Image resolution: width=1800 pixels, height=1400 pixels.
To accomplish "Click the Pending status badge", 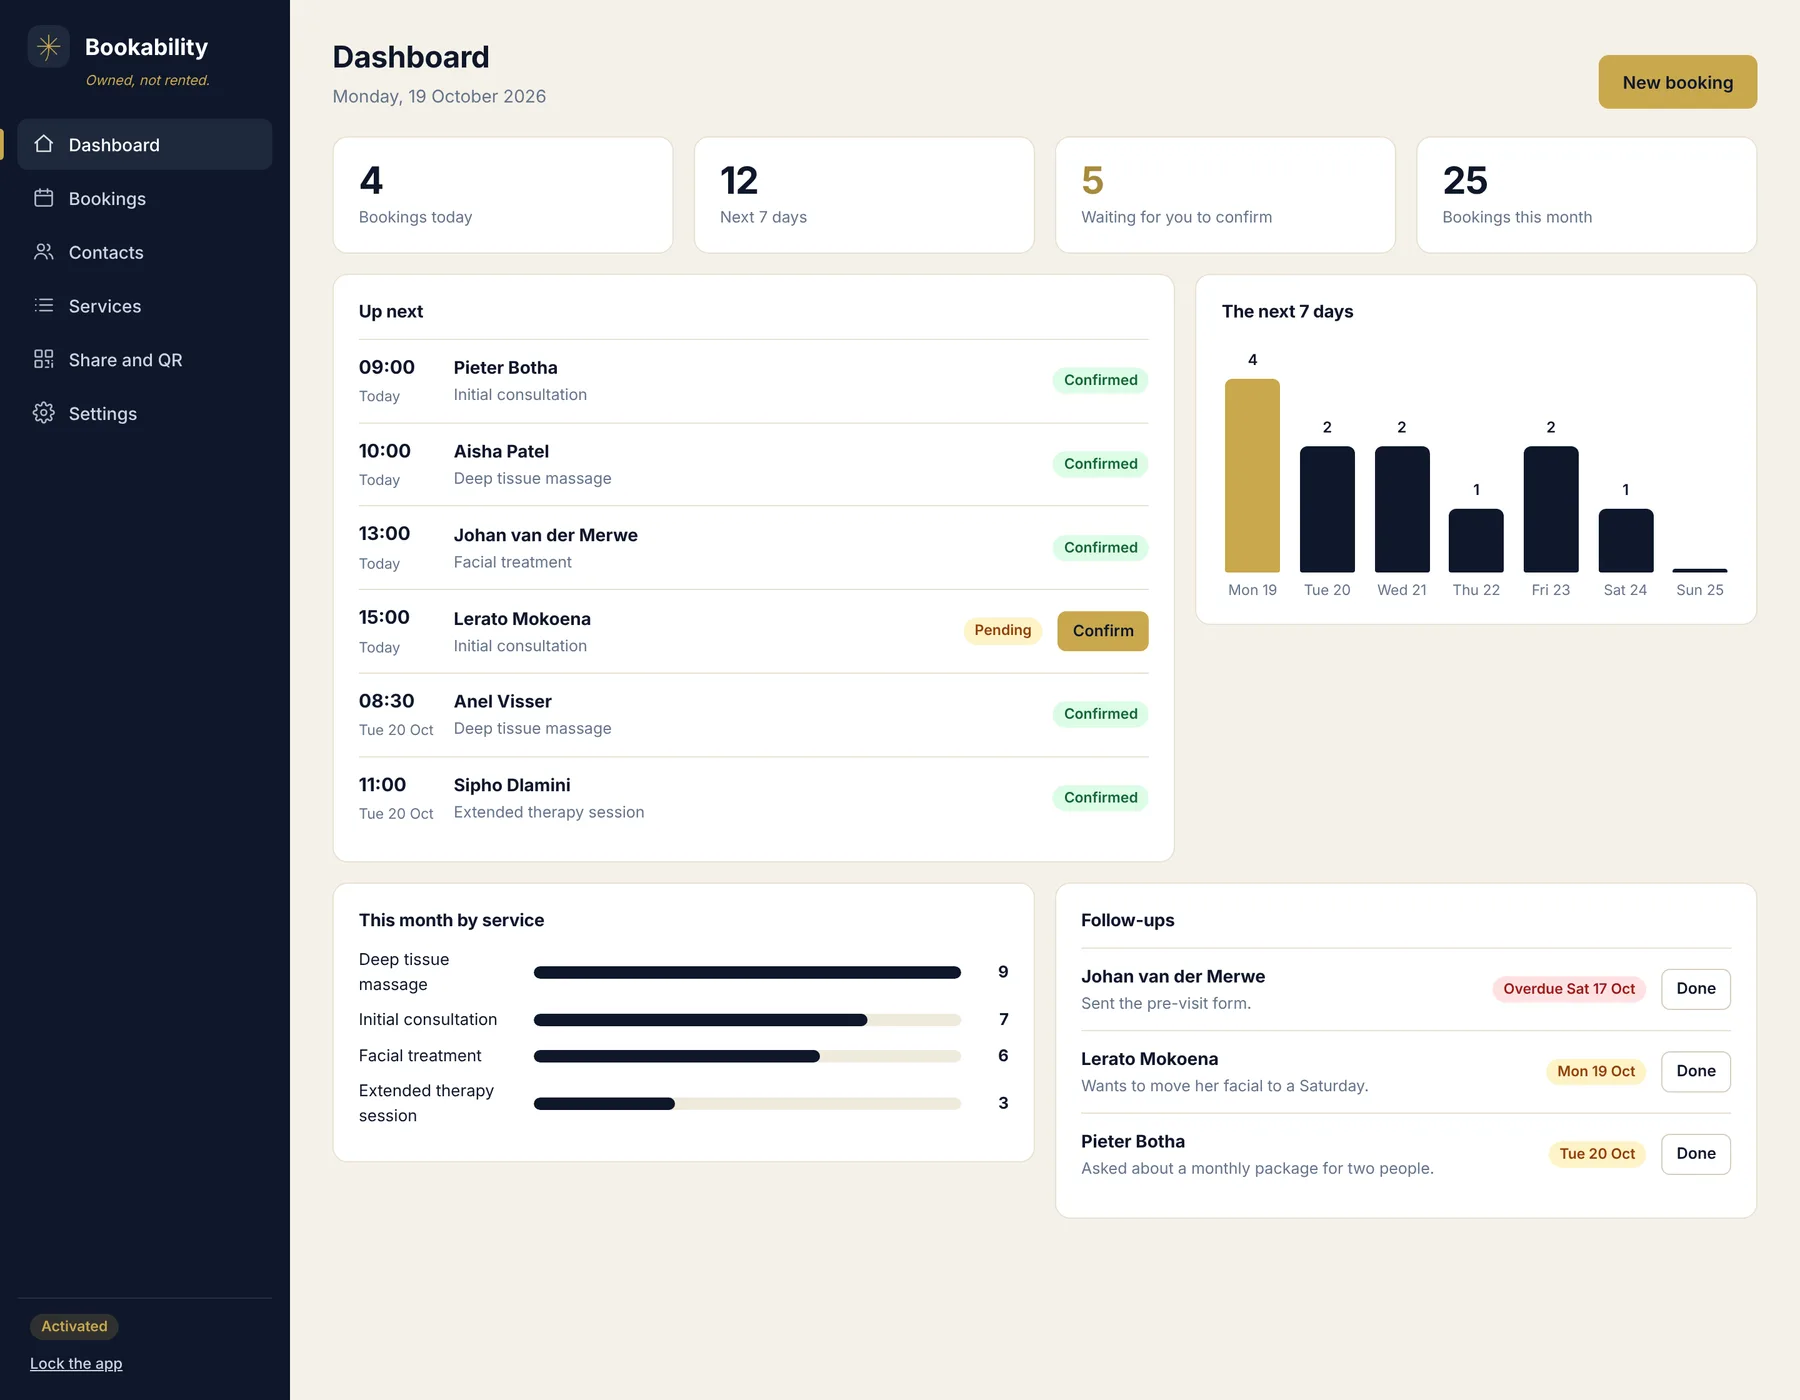I will click(x=1002, y=630).
